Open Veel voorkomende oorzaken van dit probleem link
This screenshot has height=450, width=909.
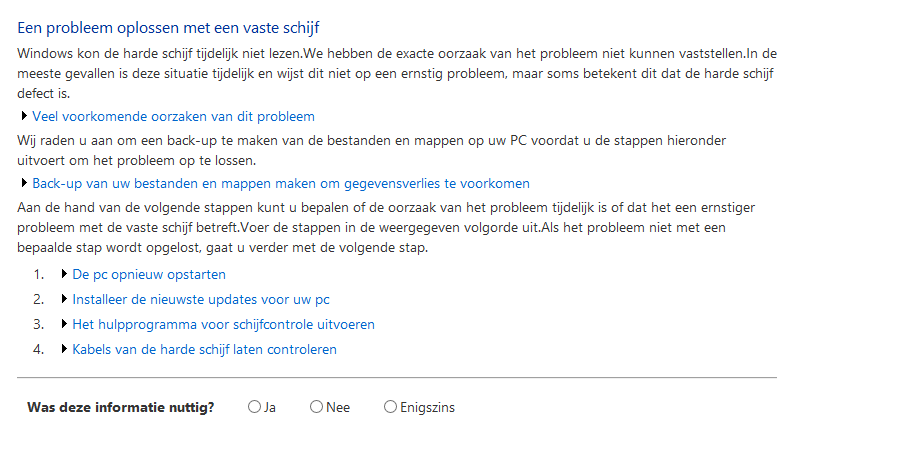173,117
